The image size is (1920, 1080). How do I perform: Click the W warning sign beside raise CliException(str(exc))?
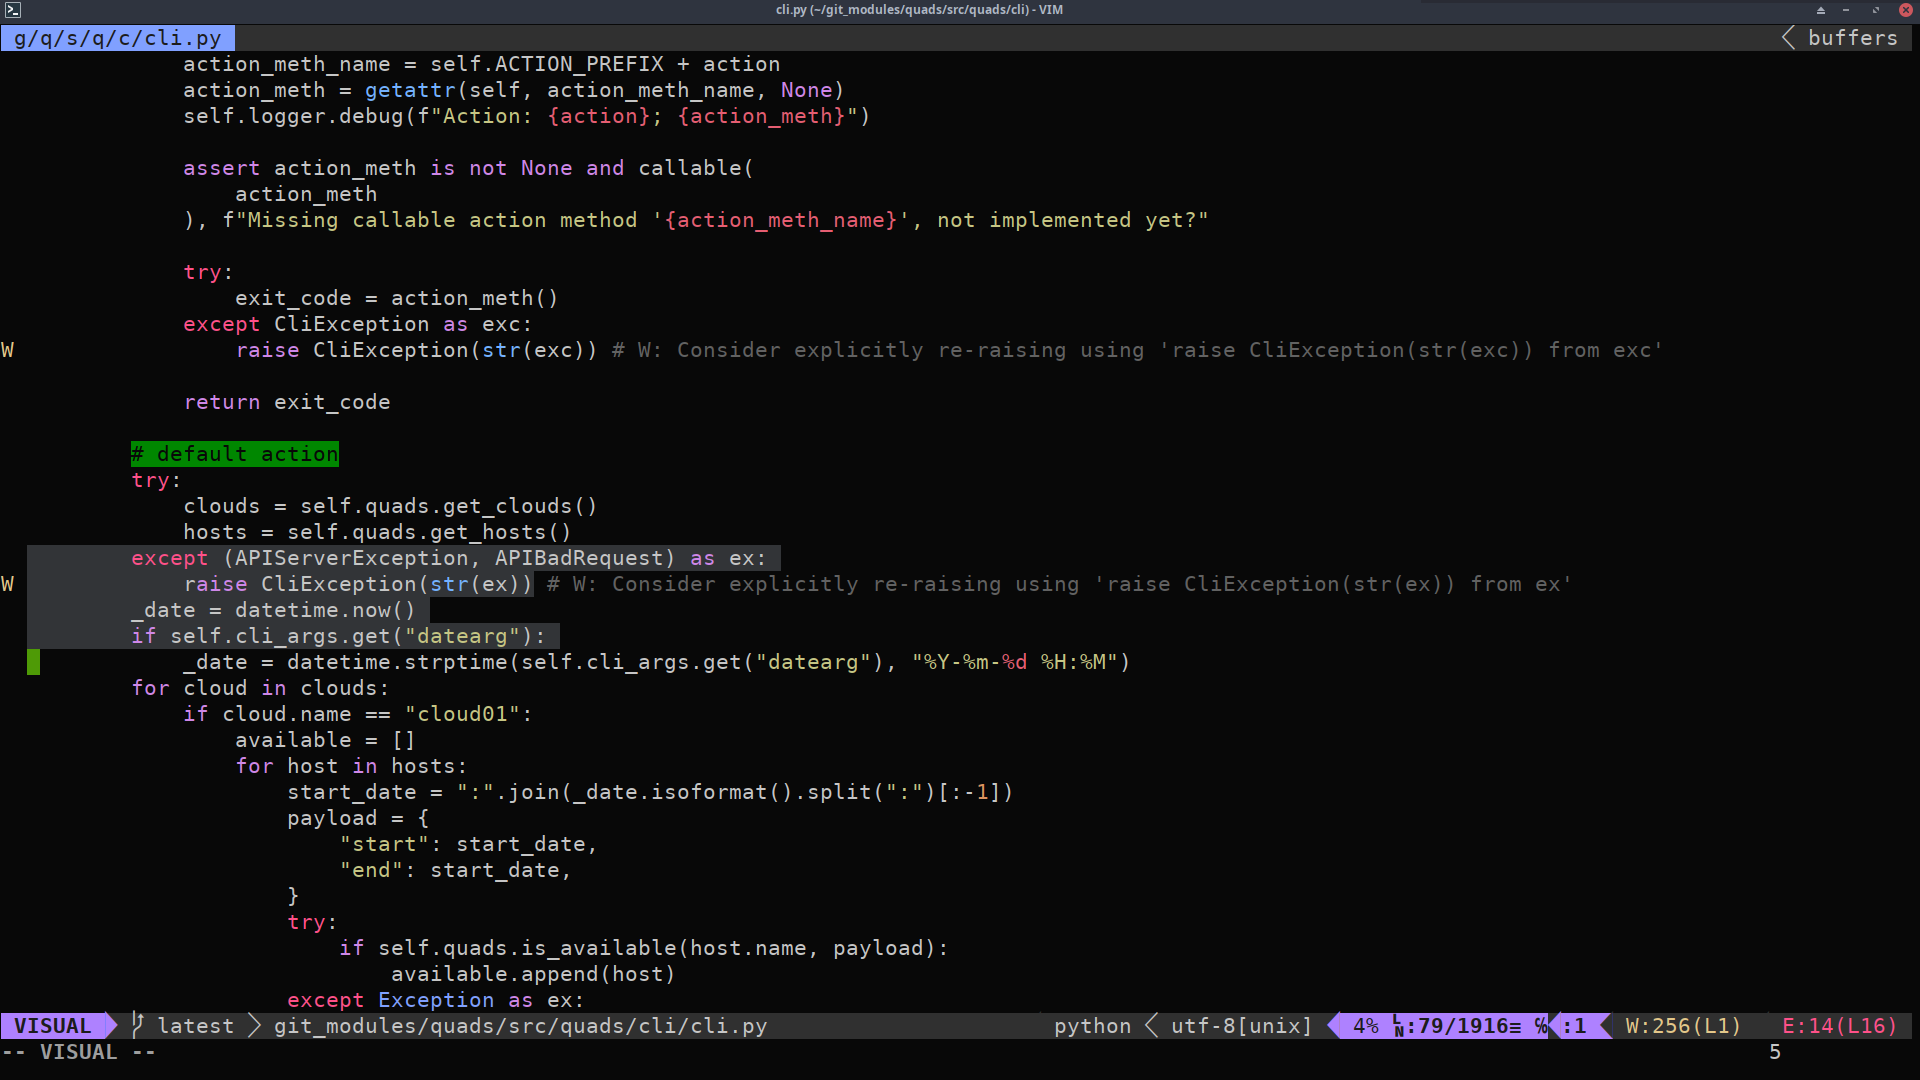tap(7, 350)
